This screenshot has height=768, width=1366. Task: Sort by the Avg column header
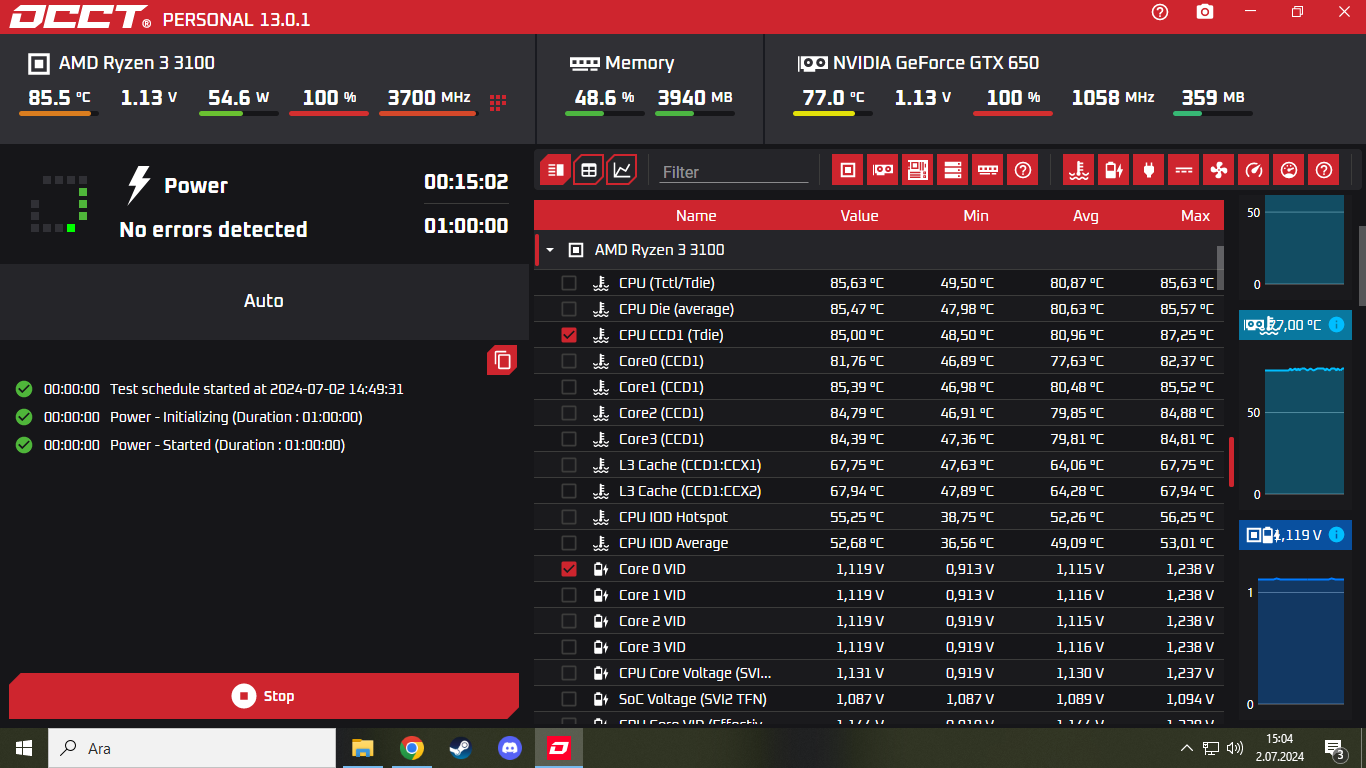pos(1086,216)
